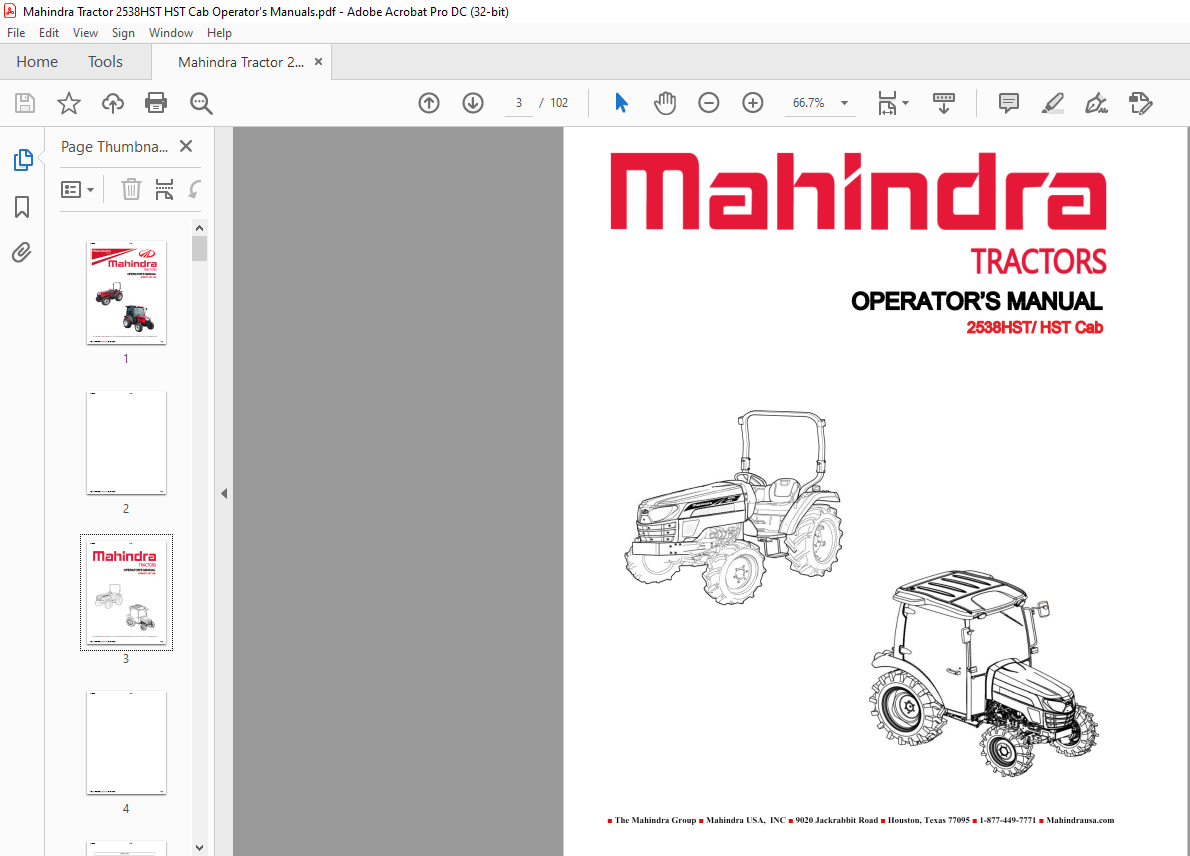
Task: Click the 1-877-449-7771 phone number text
Action: click(1007, 820)
